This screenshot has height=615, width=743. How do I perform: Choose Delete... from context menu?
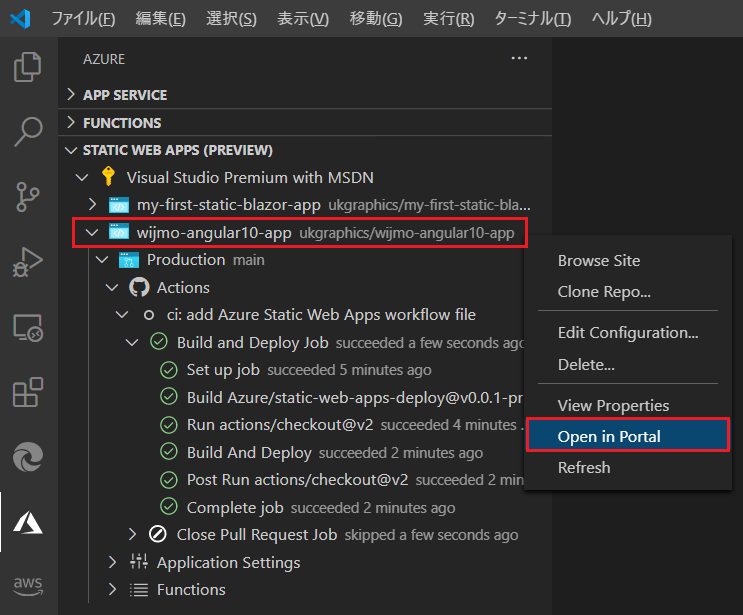coord(628,364)
